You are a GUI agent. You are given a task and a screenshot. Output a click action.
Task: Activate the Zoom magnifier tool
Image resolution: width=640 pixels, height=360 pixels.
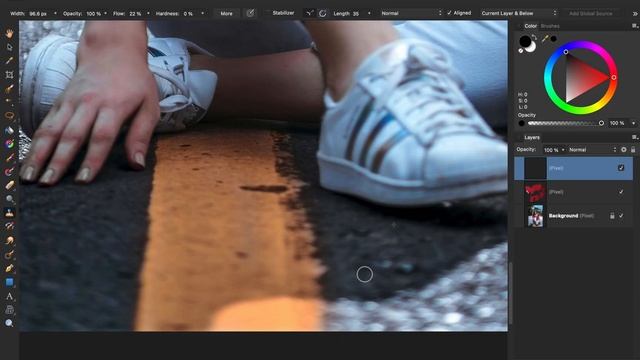tap(9, 323)
